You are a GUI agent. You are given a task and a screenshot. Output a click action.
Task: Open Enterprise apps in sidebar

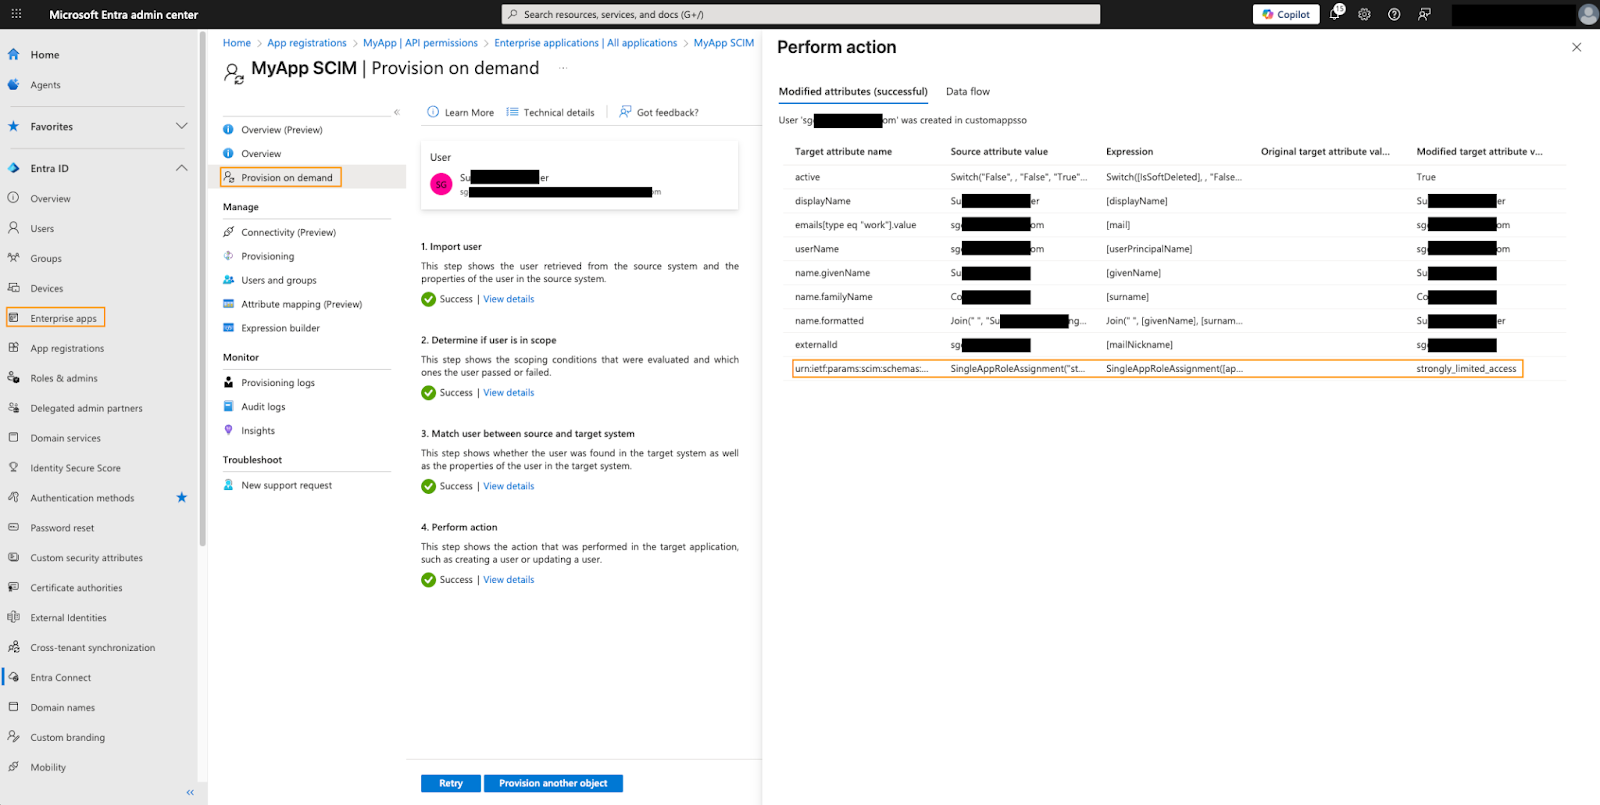point(63,319)
